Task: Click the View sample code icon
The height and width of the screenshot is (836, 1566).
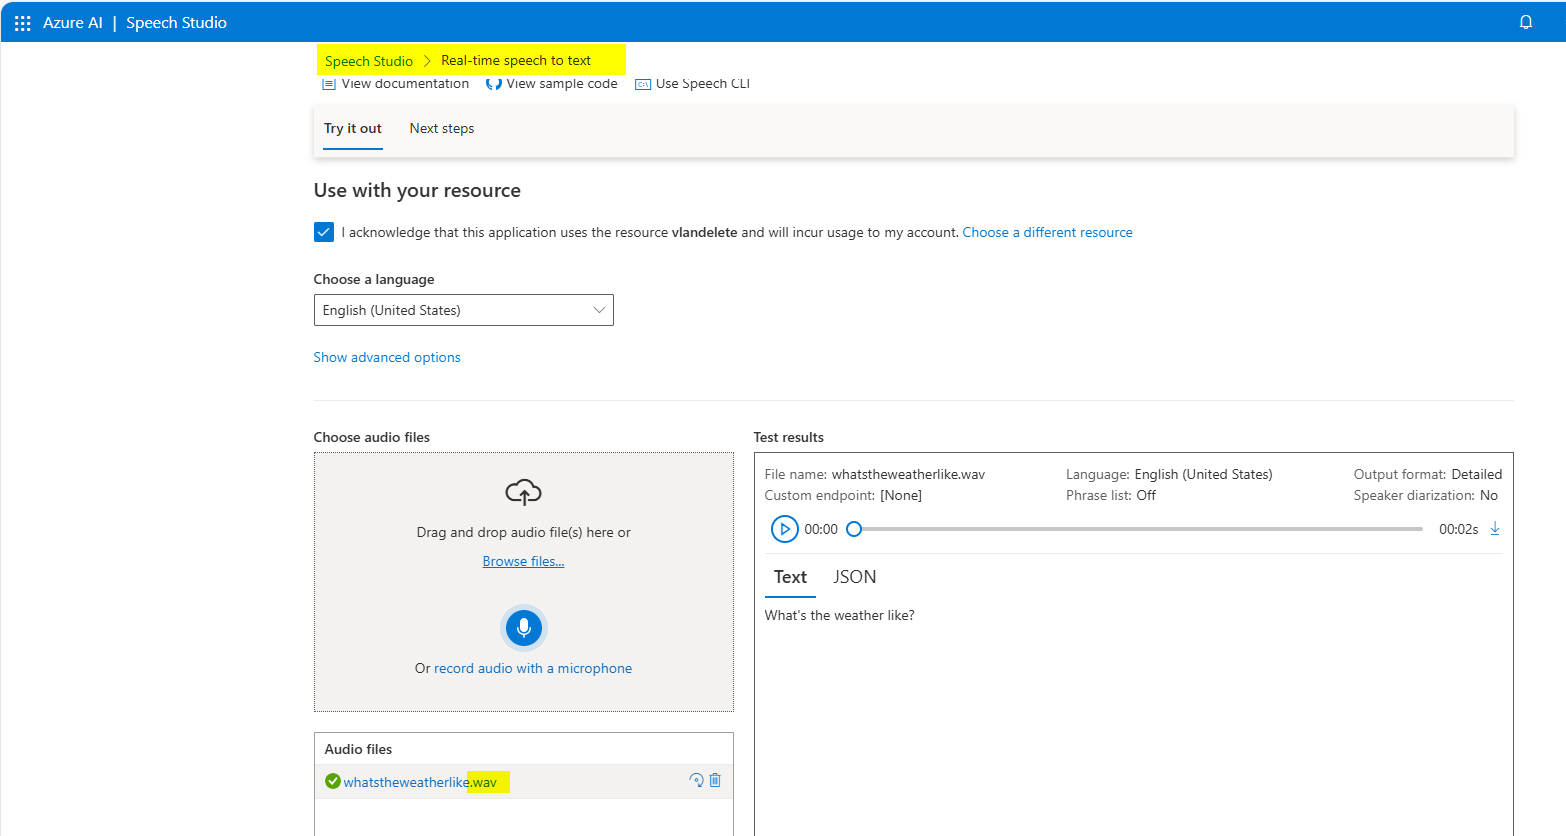Action: [x=493, y=84]
